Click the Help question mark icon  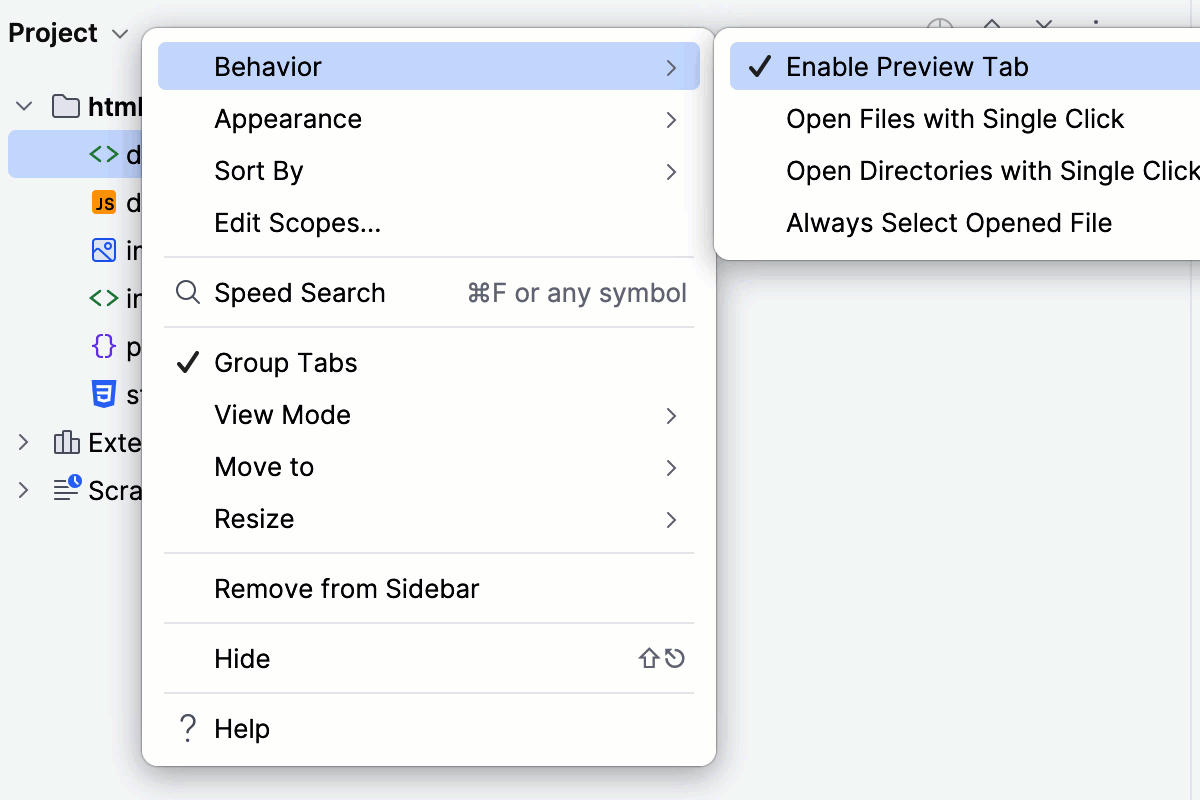187,729
